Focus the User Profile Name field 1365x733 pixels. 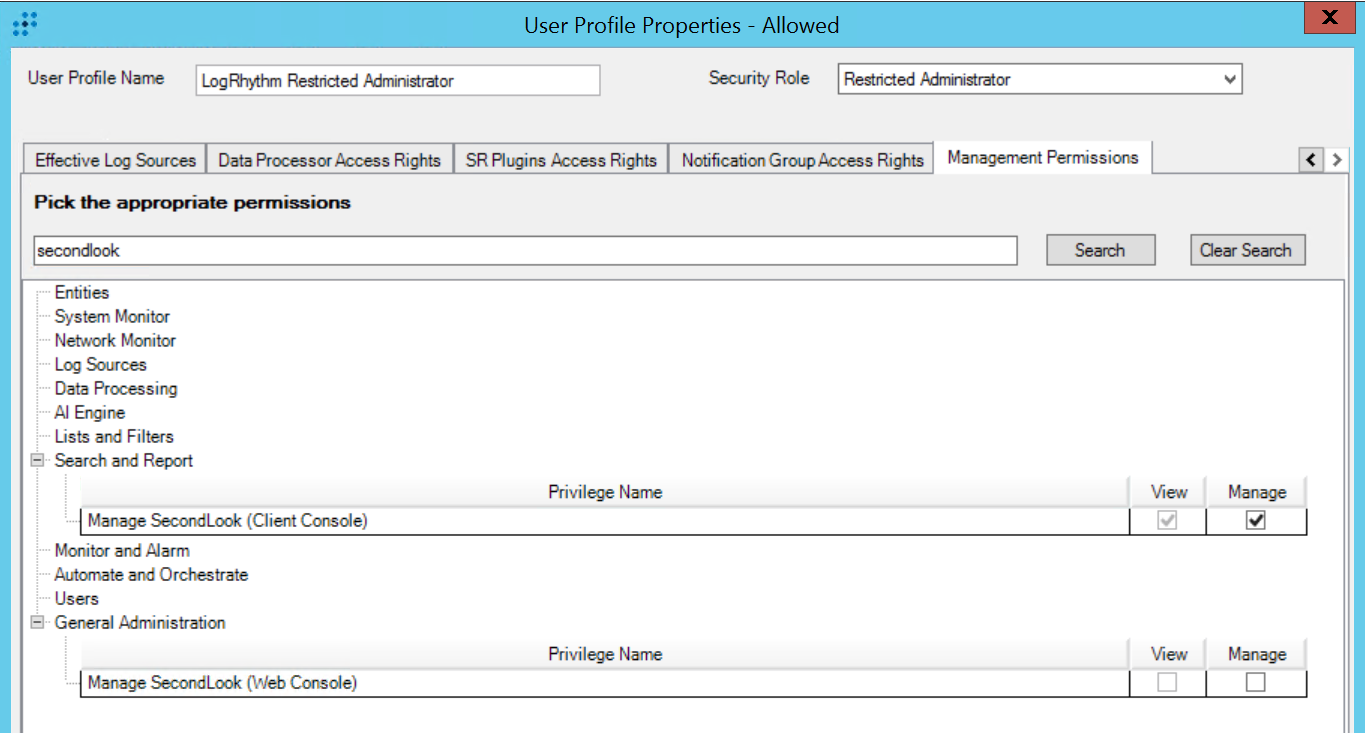[398, 81]
